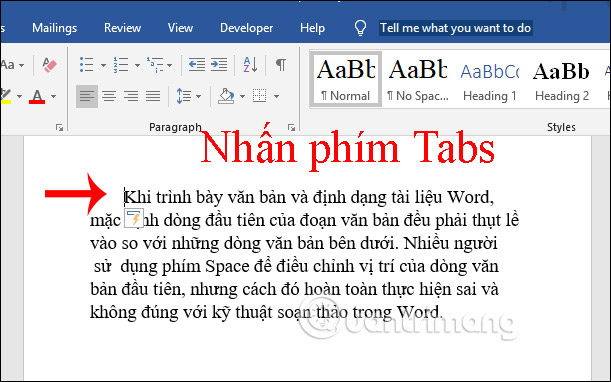This screenshot has width=611, height=382.
Task: Switch to the Review tab
Action: coord(122,28)
